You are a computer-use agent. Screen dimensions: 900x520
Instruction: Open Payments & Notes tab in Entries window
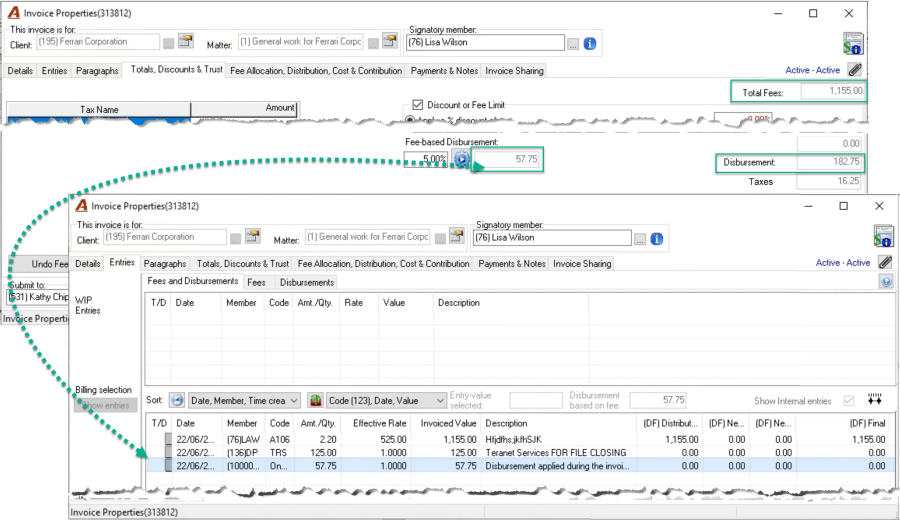(x=512, y=263)
